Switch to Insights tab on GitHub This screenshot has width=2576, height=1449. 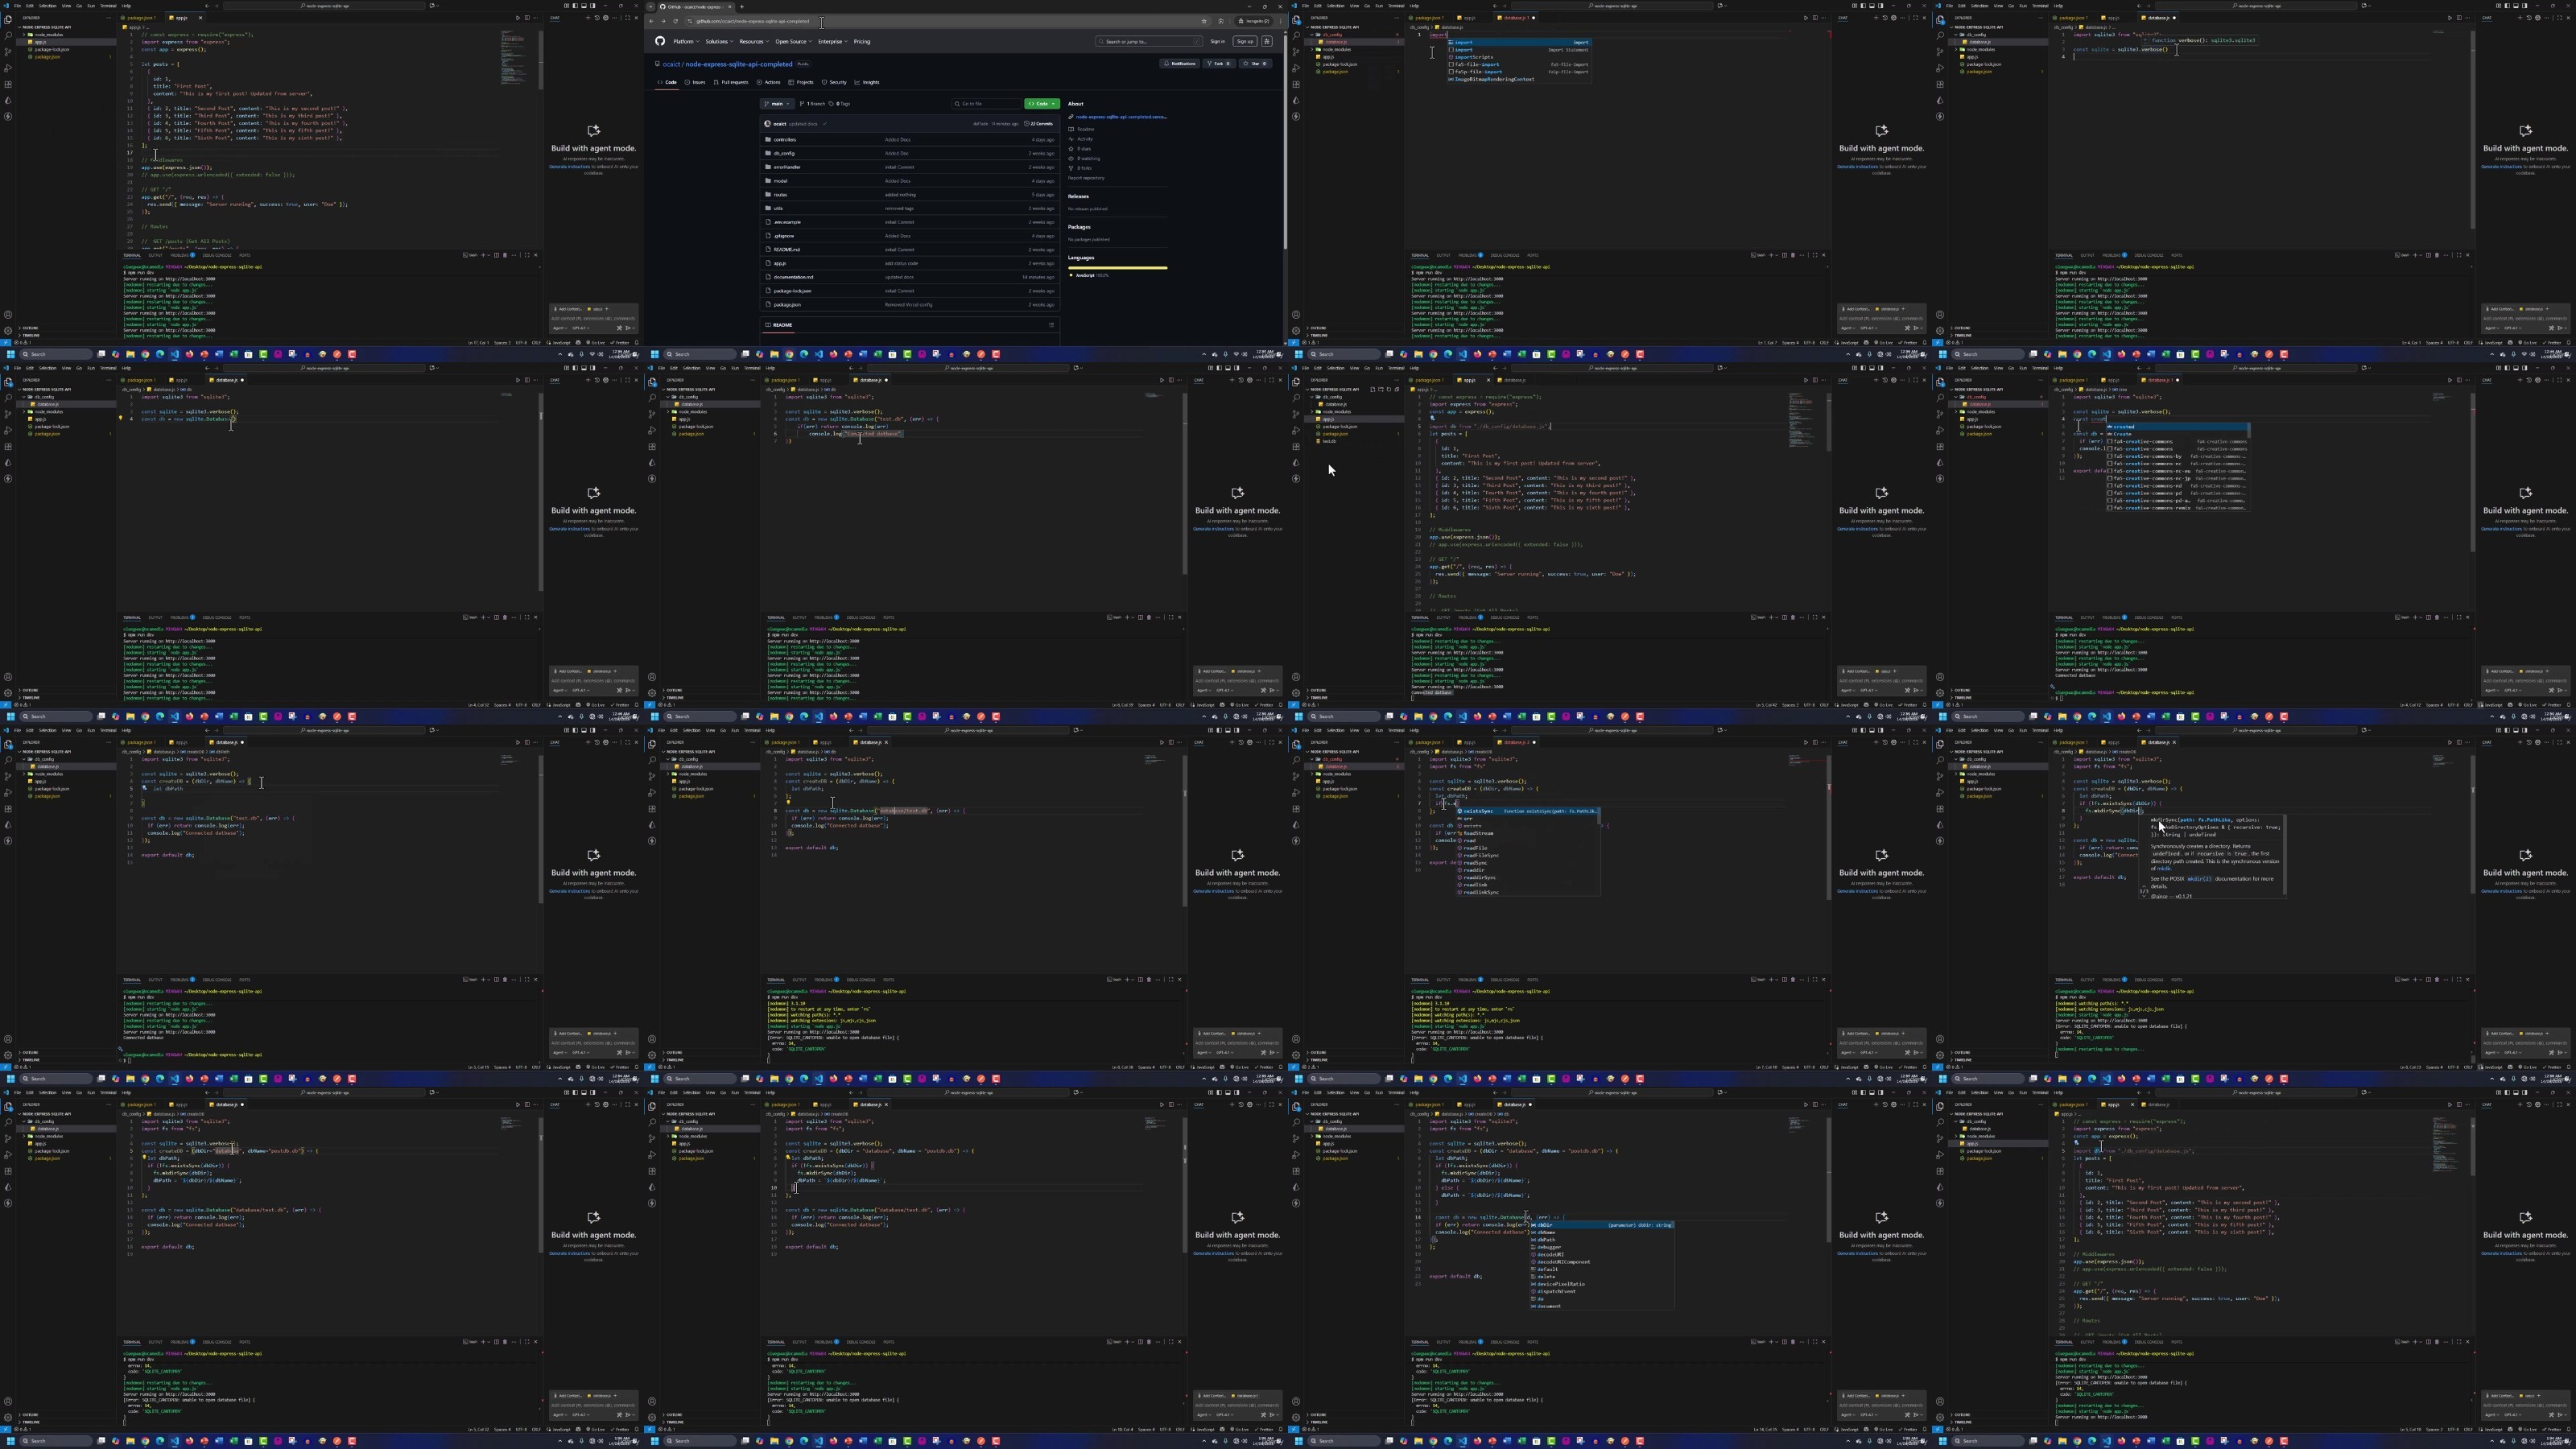[868, 82]
